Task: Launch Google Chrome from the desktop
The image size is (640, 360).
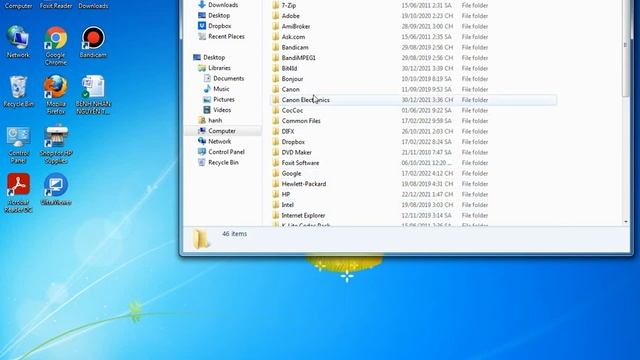Action: tap(56, 46)
